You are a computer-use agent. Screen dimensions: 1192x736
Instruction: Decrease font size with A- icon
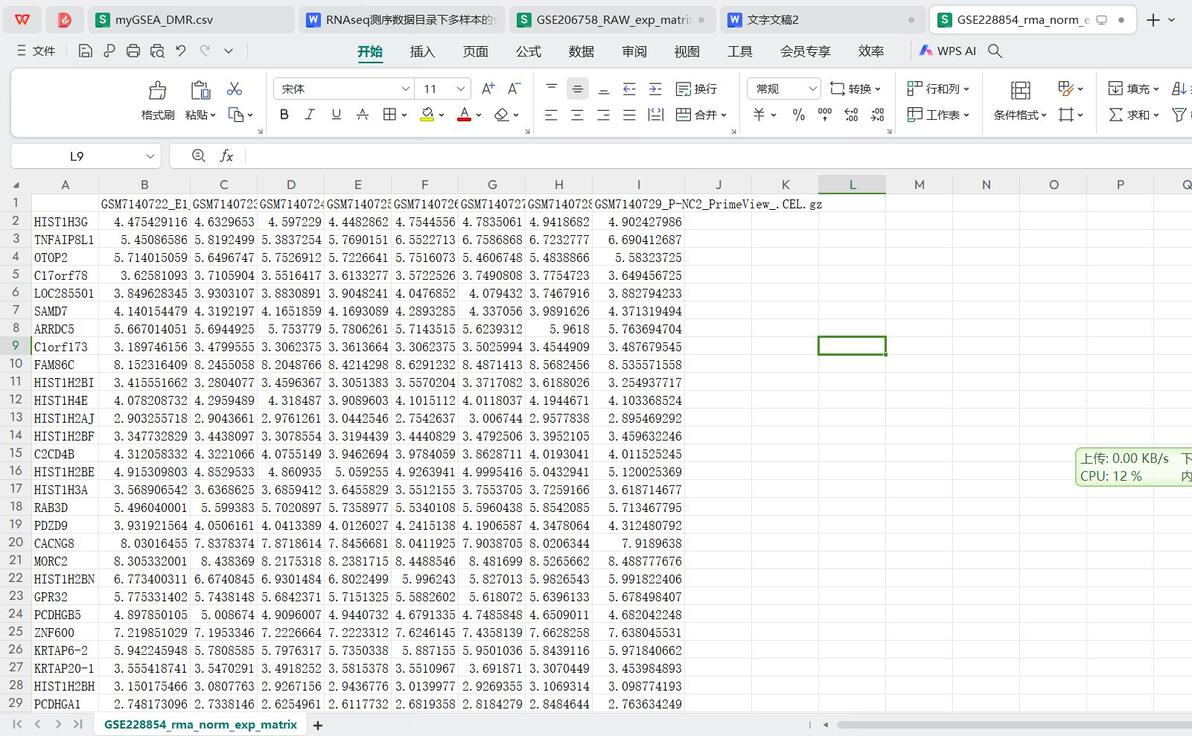(x=514, y=89)
